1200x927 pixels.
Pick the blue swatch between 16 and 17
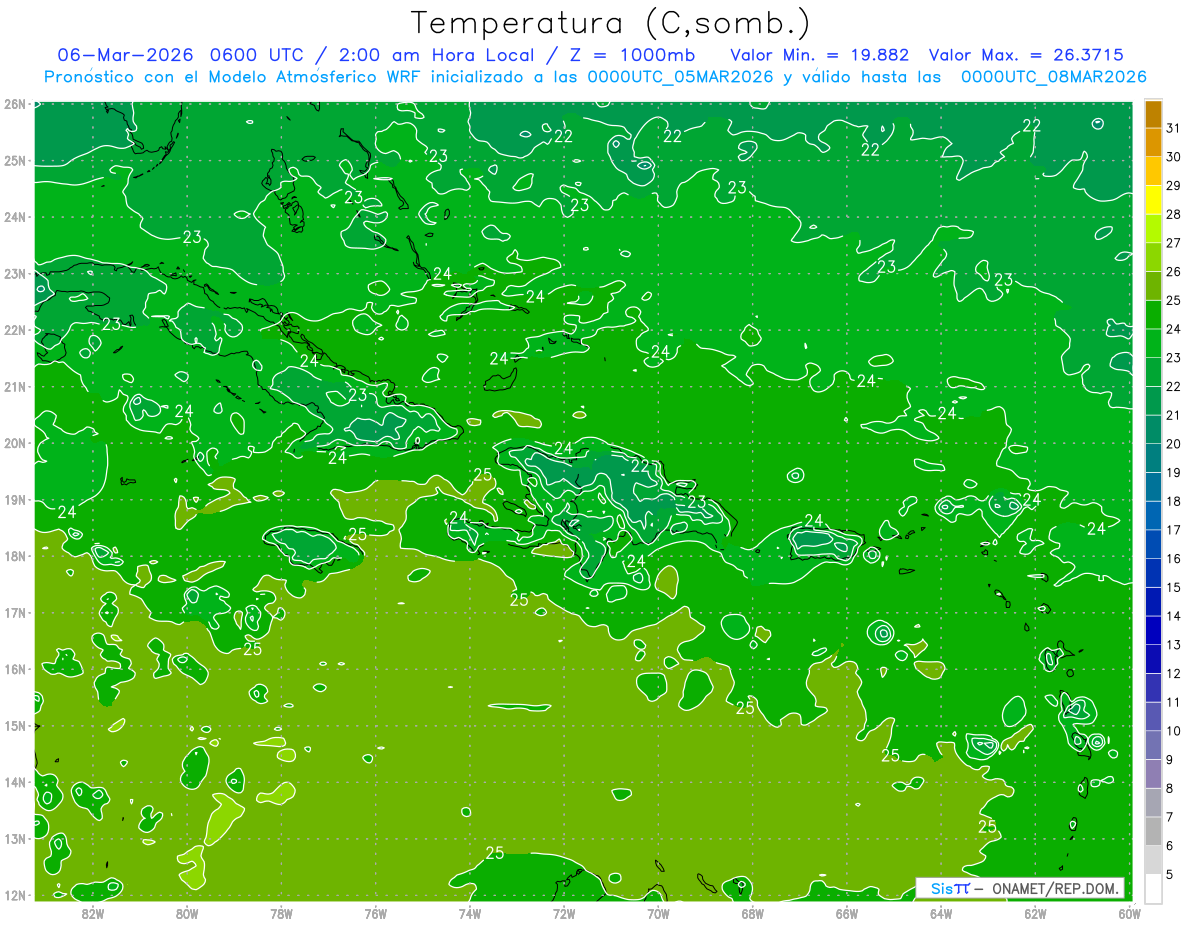1153,544
